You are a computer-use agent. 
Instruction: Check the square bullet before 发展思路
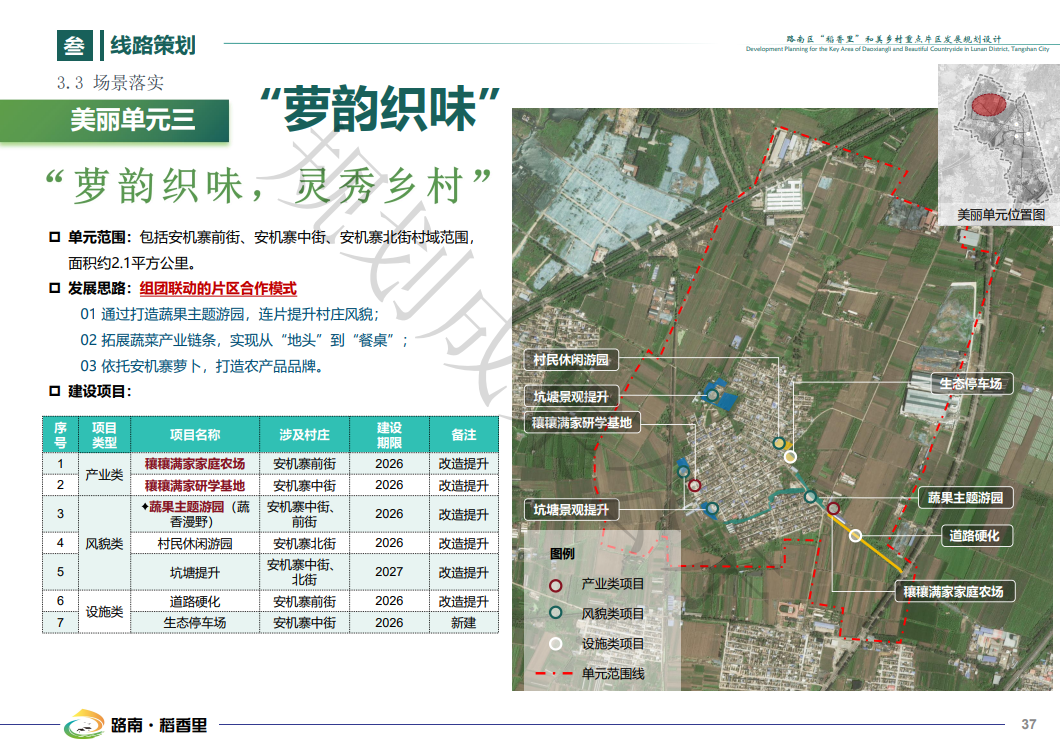point(55,289)
